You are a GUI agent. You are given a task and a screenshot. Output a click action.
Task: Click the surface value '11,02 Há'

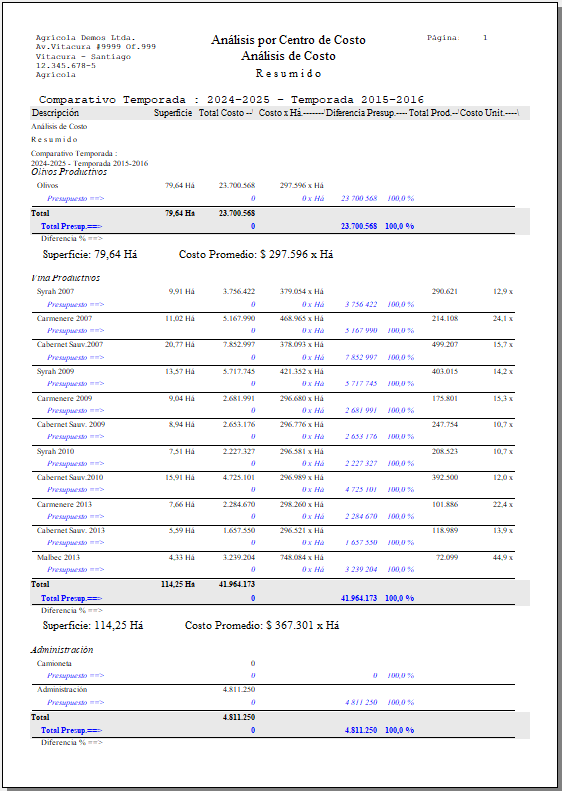(x=180, y=318)
